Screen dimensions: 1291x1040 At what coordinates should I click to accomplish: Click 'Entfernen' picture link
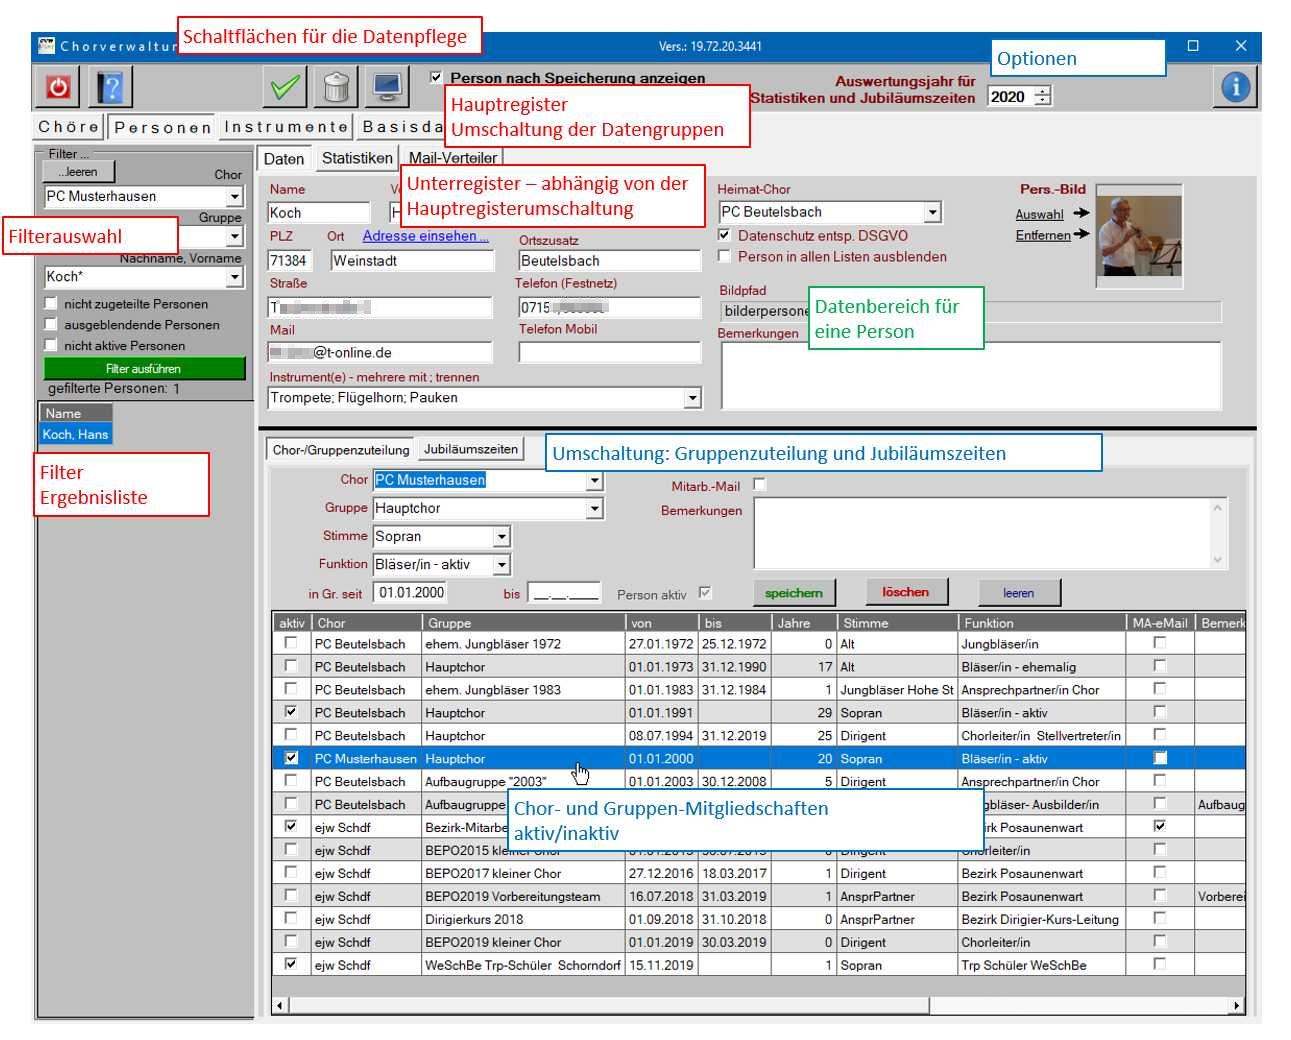(1043, 235)
